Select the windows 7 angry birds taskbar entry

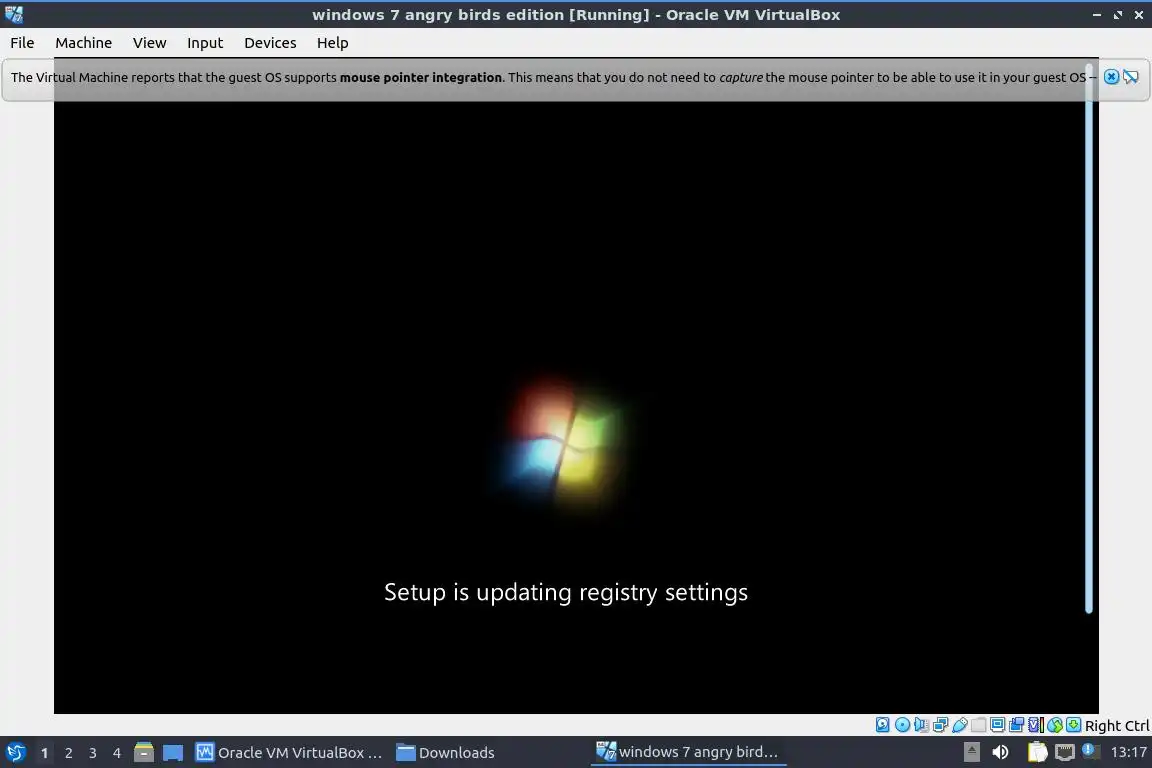click(688, 752)
